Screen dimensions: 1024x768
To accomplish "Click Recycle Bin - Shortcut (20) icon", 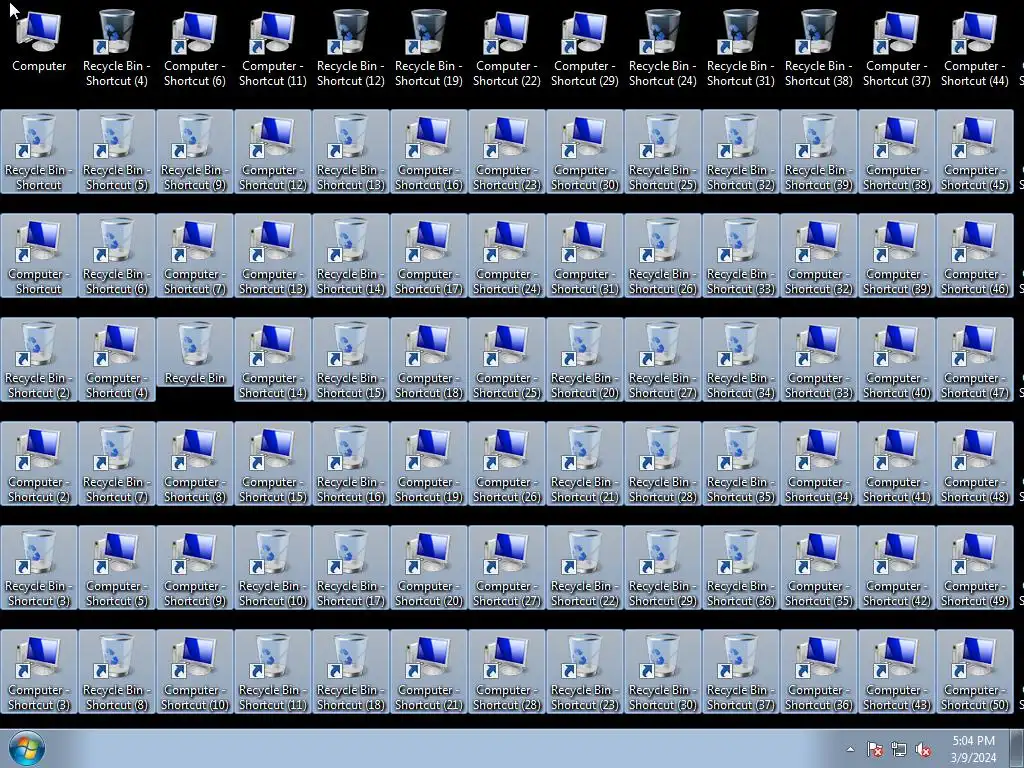I will pyautogui.click(x=584, y=359).
